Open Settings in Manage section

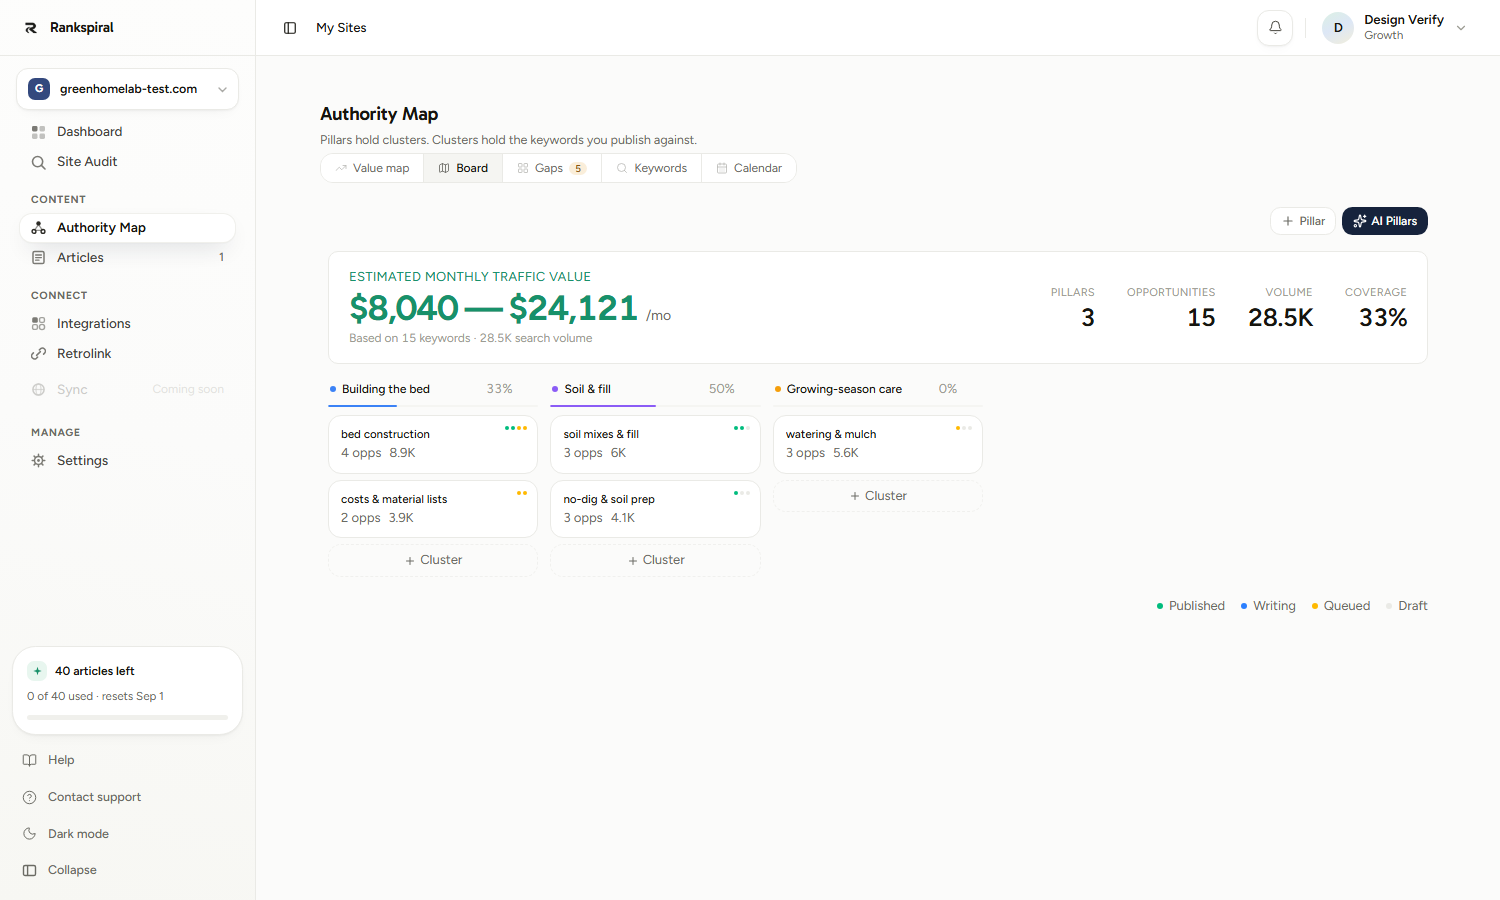point(127,461)
